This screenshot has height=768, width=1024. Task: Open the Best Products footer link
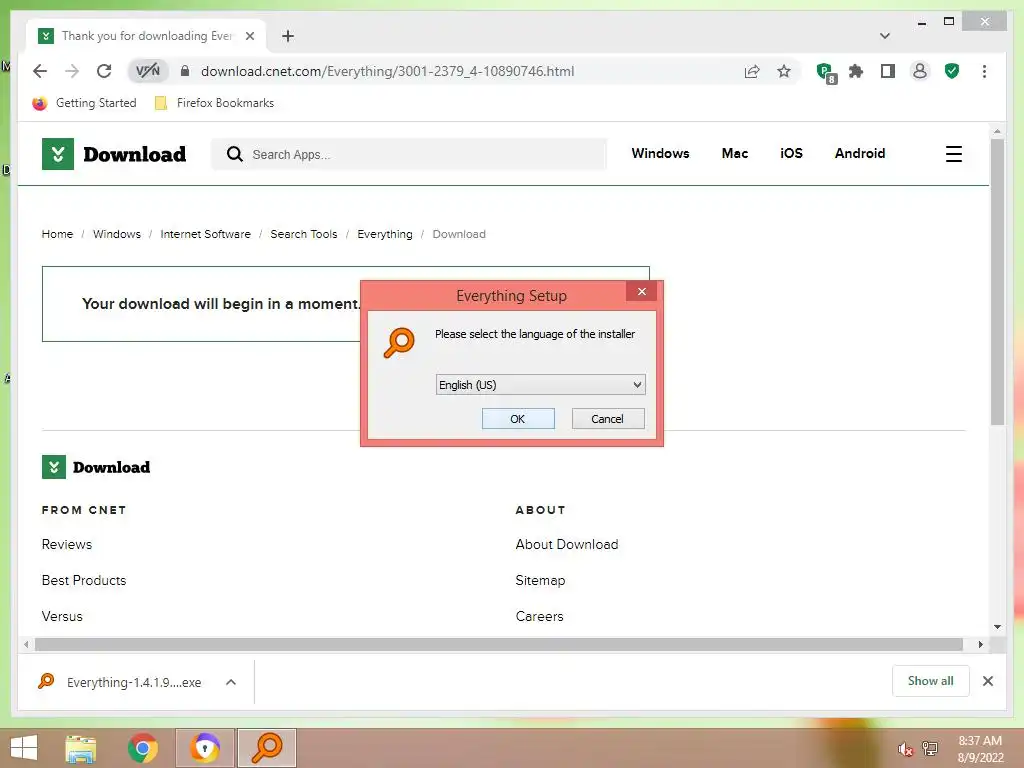click(84, 580)
